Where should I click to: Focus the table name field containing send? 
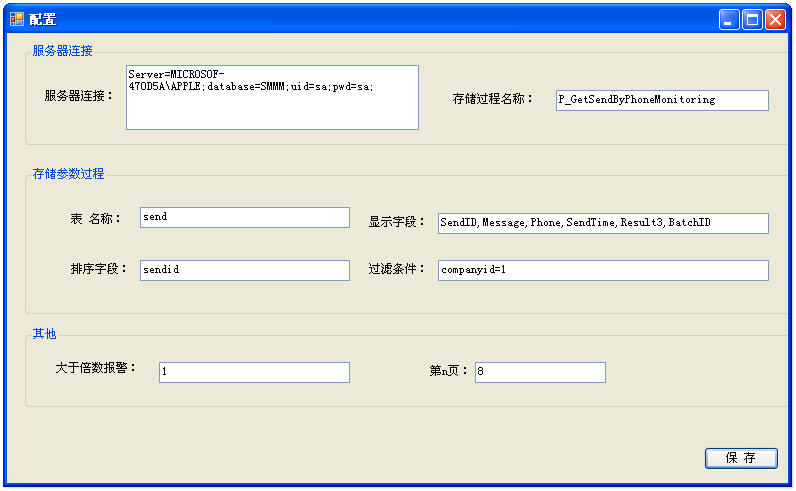245,217
